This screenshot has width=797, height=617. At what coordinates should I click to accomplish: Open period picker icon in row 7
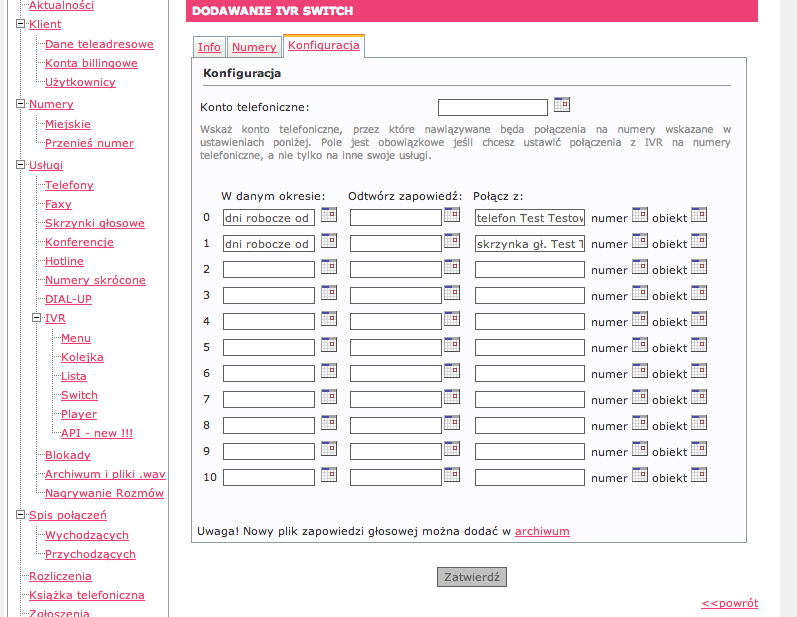tap(329, 396)
